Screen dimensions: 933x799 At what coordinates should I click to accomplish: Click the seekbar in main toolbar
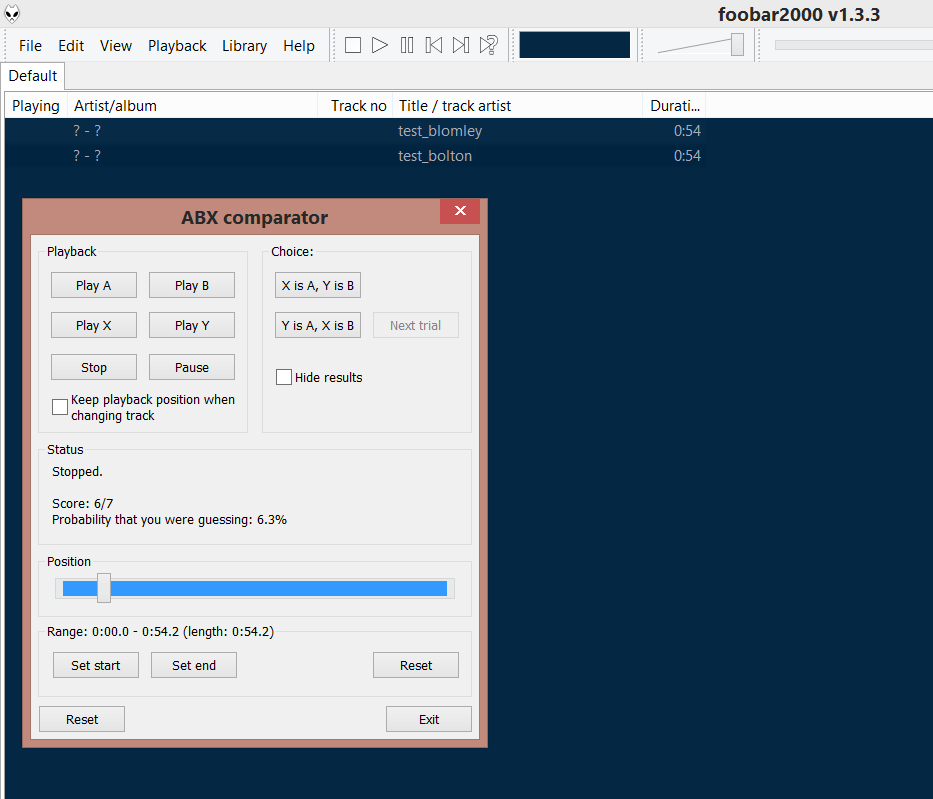(x=854, y=45)
